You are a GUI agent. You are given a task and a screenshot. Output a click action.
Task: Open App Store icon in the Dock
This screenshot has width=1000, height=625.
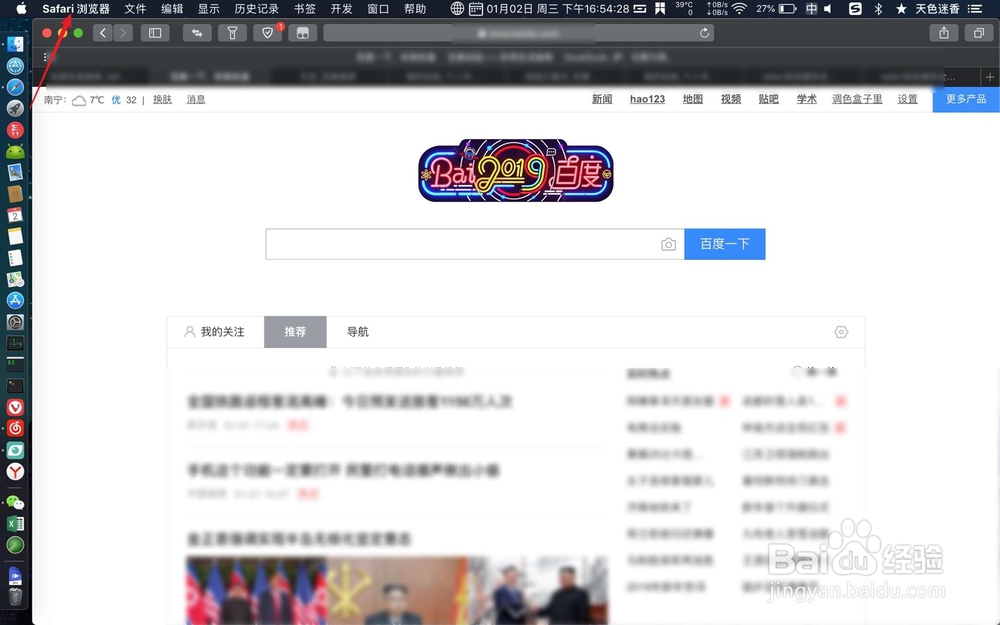pos(15,300)
